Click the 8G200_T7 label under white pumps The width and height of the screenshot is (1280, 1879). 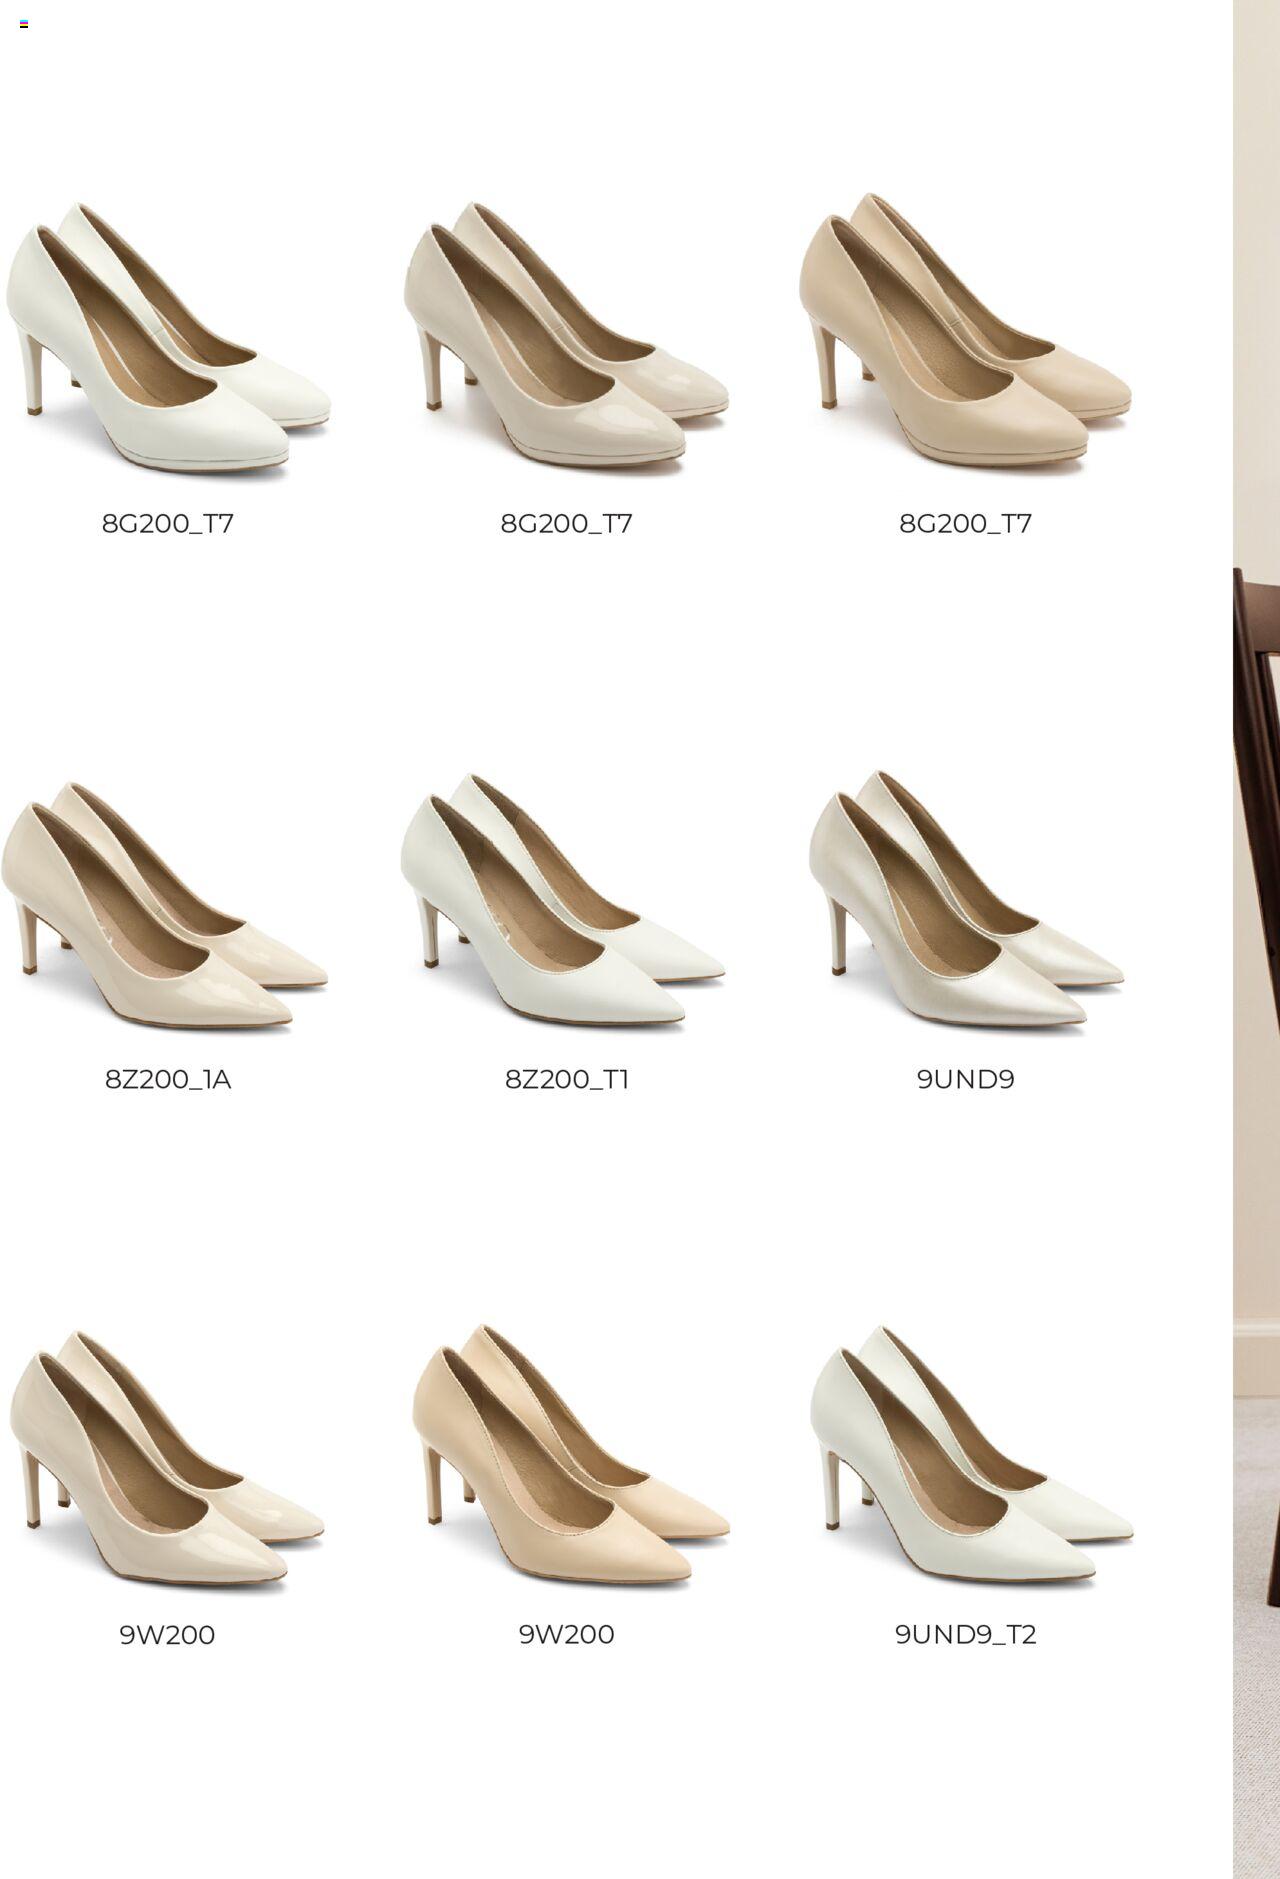coord(168,524)
